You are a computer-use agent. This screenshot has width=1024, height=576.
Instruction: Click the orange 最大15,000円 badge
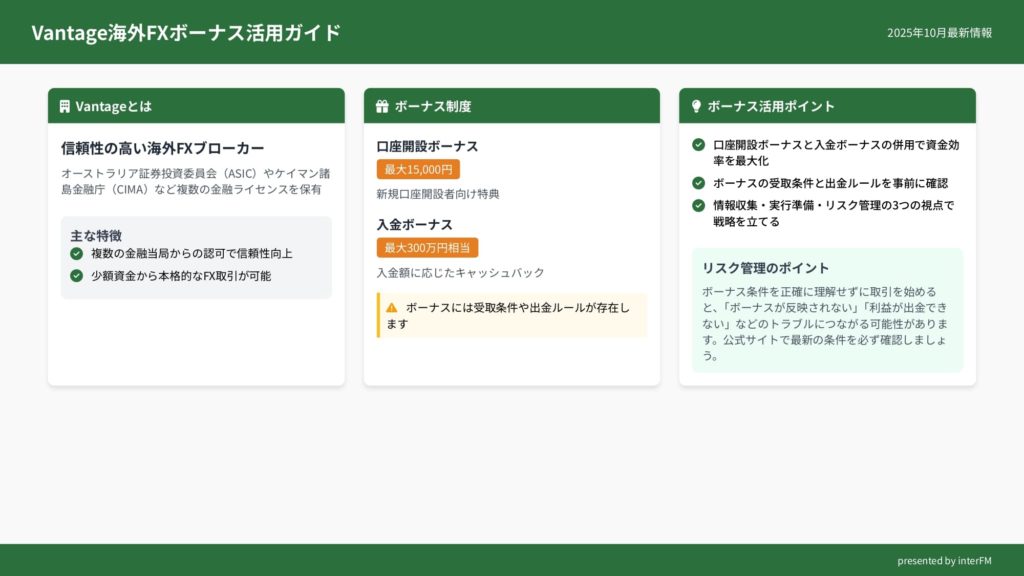pyautogui.click(x=418, y=170)
